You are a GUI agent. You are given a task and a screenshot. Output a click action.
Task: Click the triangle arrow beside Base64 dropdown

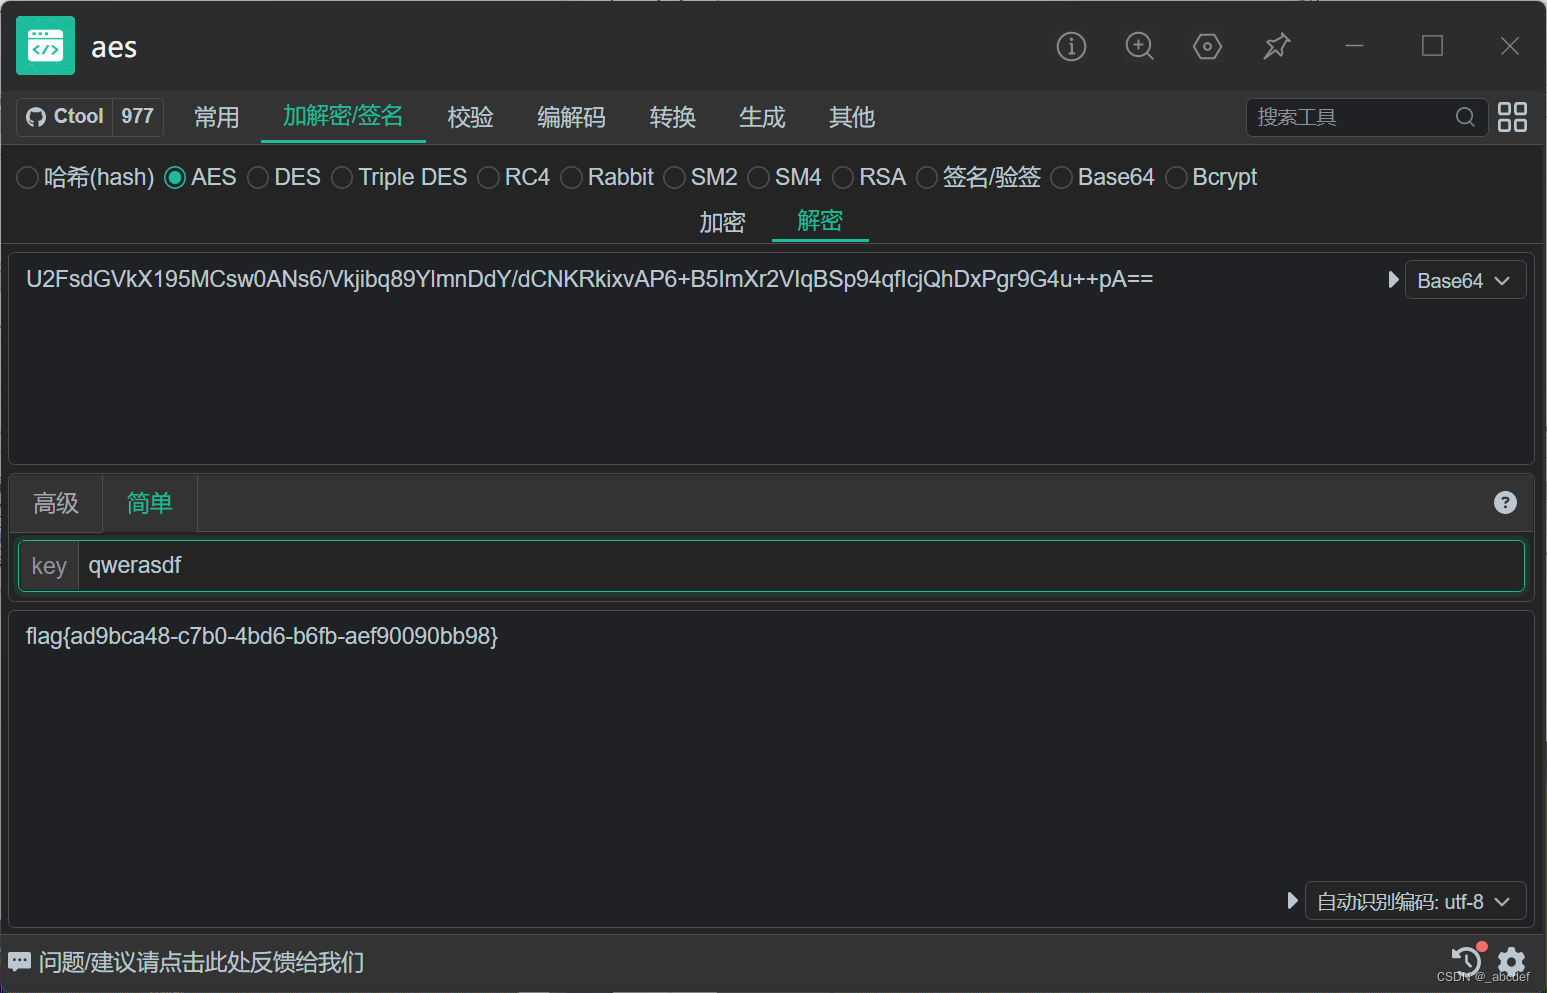[x=1393, y=280]
